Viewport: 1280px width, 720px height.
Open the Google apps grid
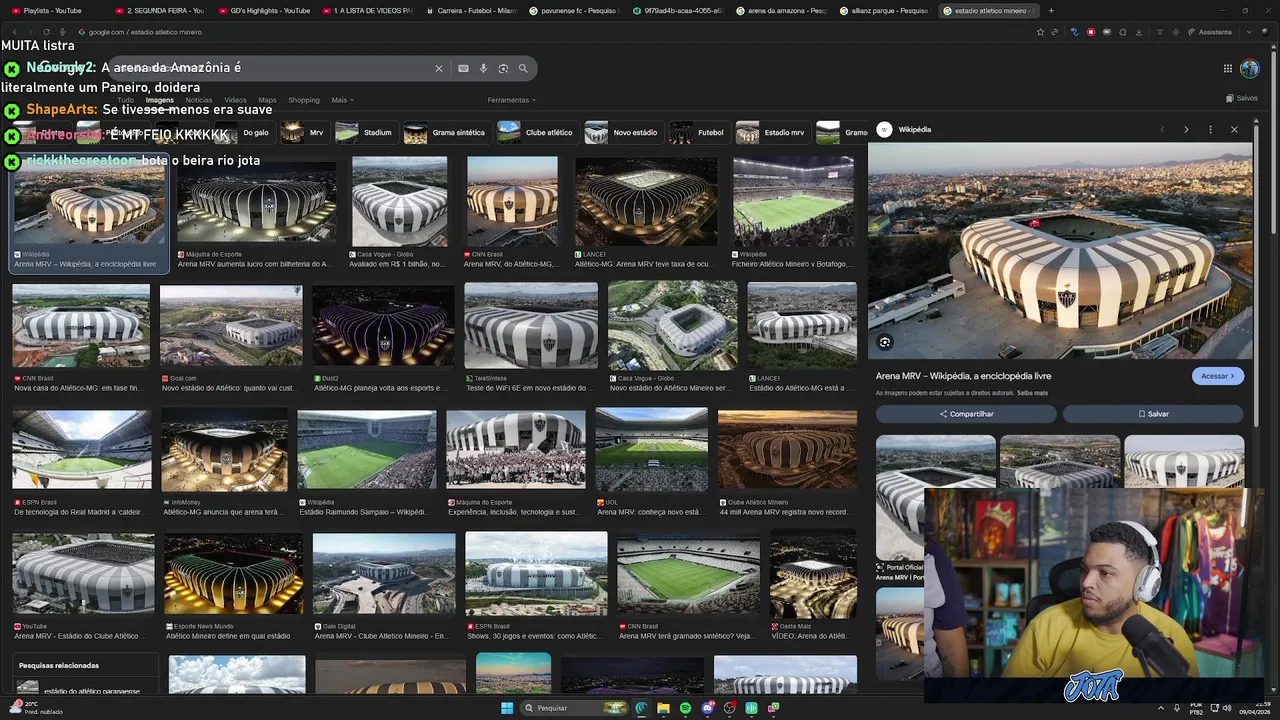point(1227,68)
